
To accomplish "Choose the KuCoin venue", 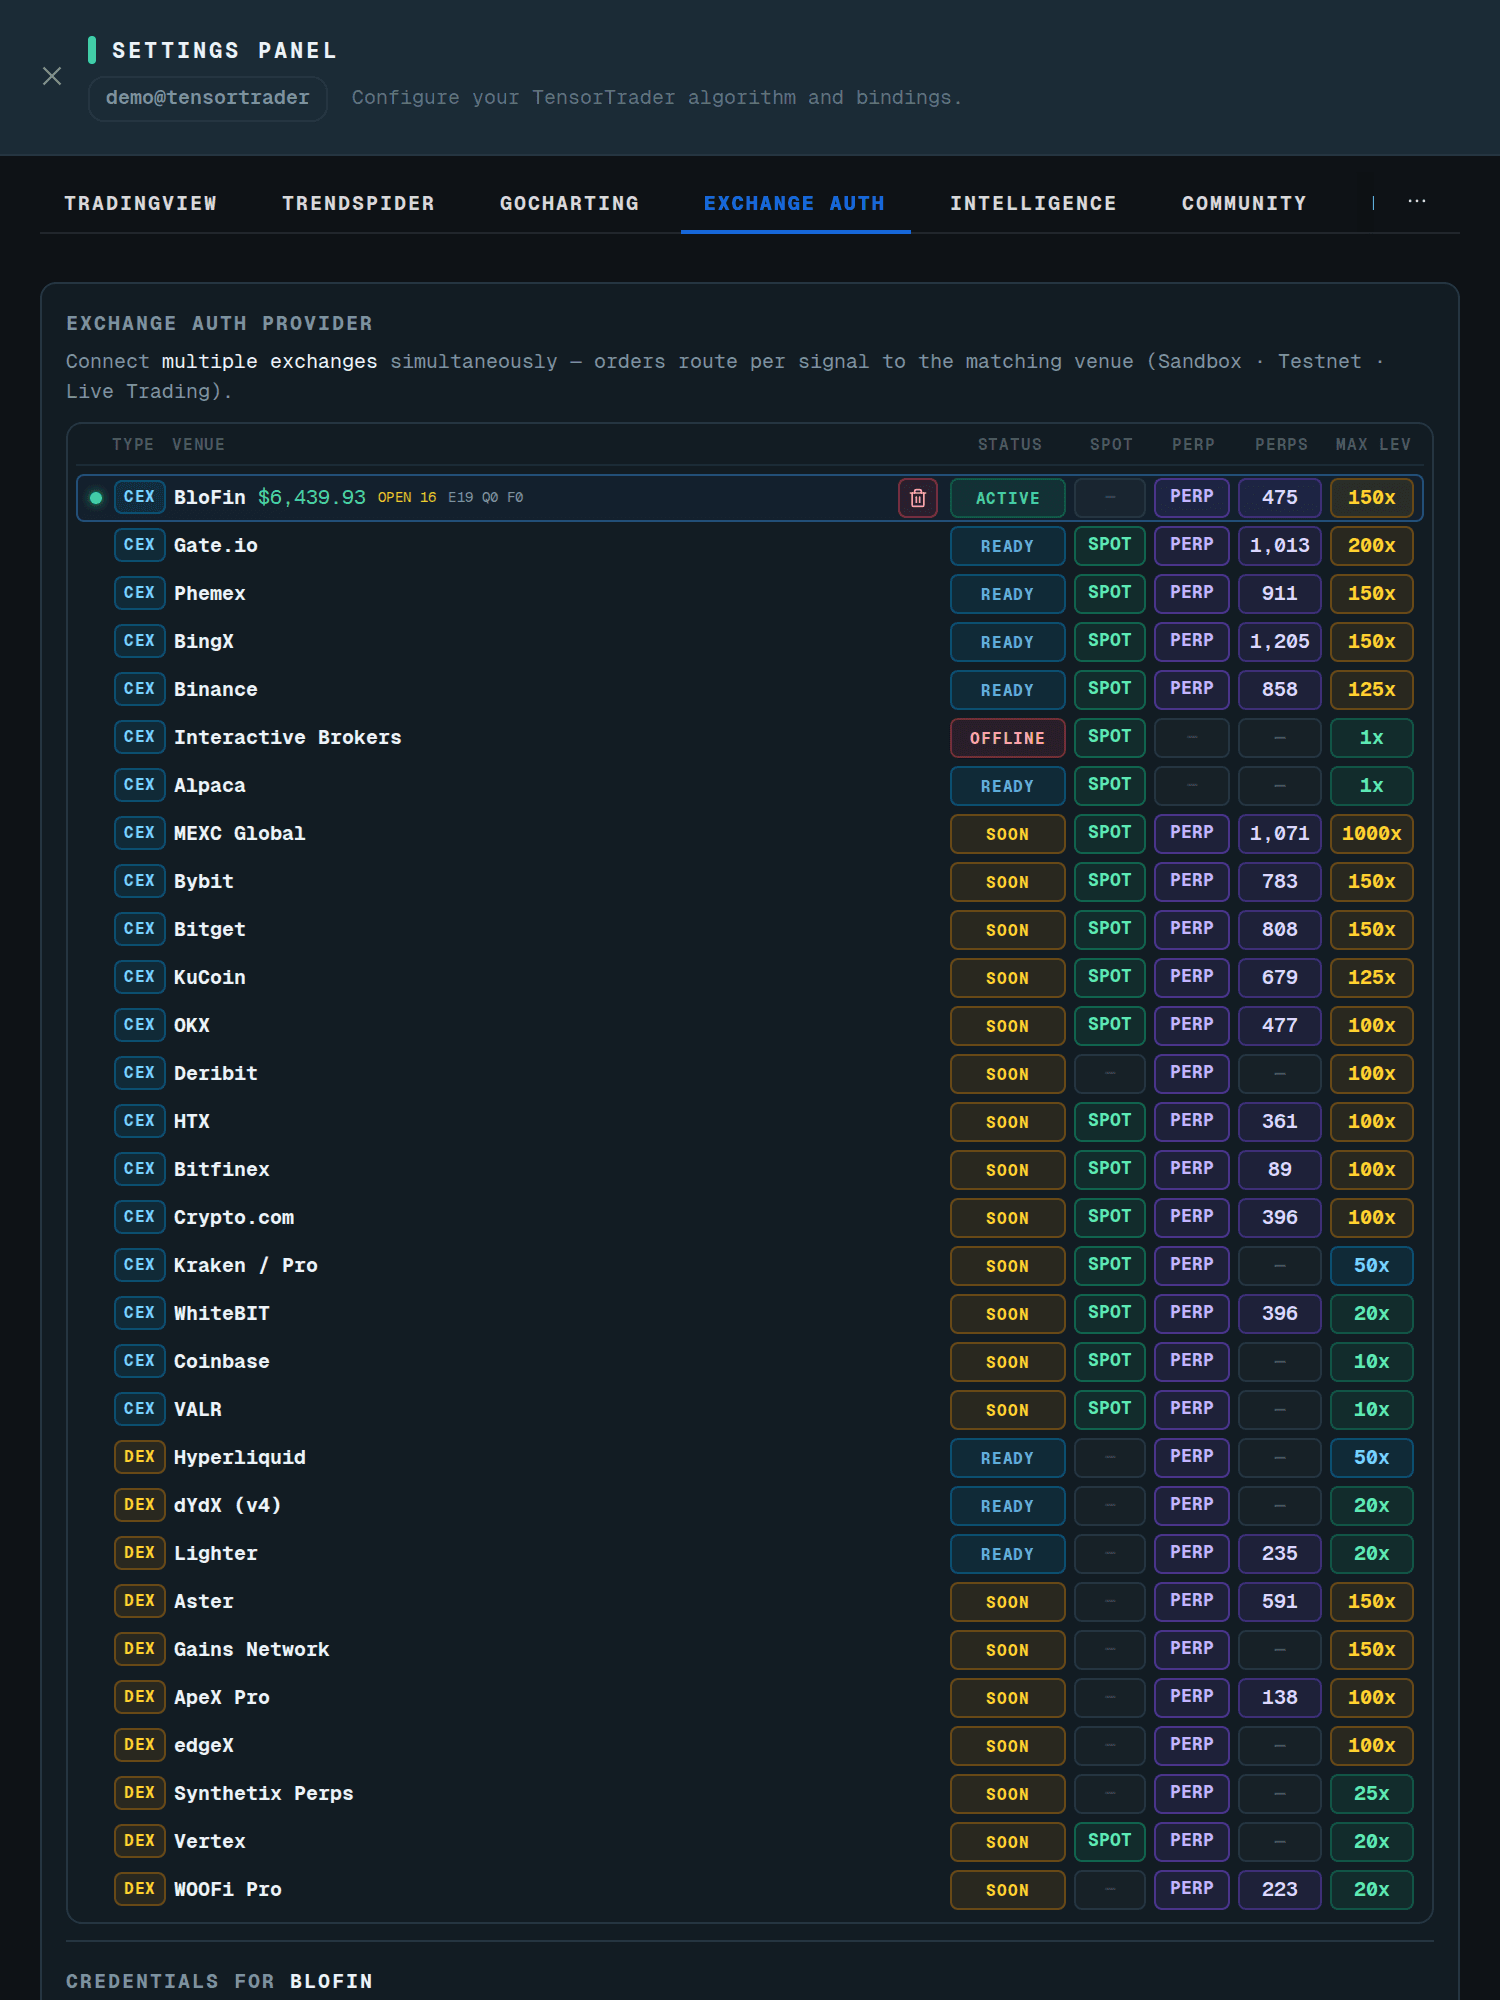I will click(x=749, y=978).
